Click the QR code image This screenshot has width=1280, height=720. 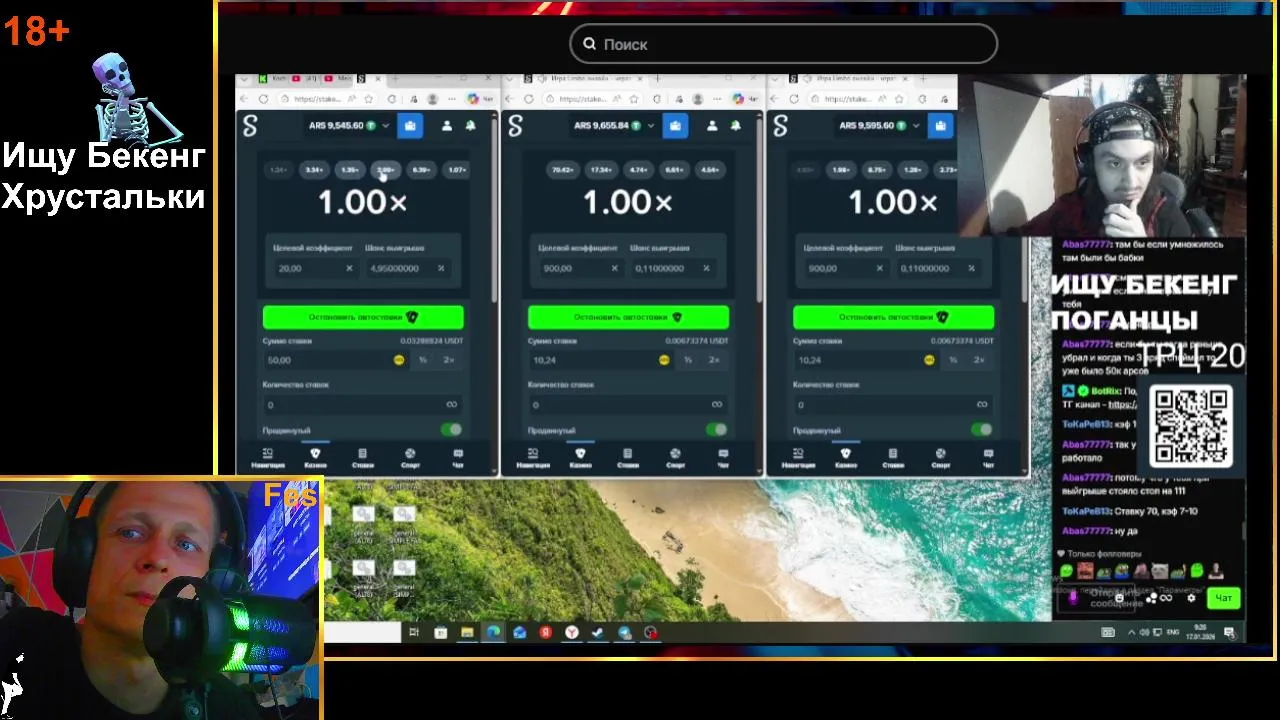1191,427
